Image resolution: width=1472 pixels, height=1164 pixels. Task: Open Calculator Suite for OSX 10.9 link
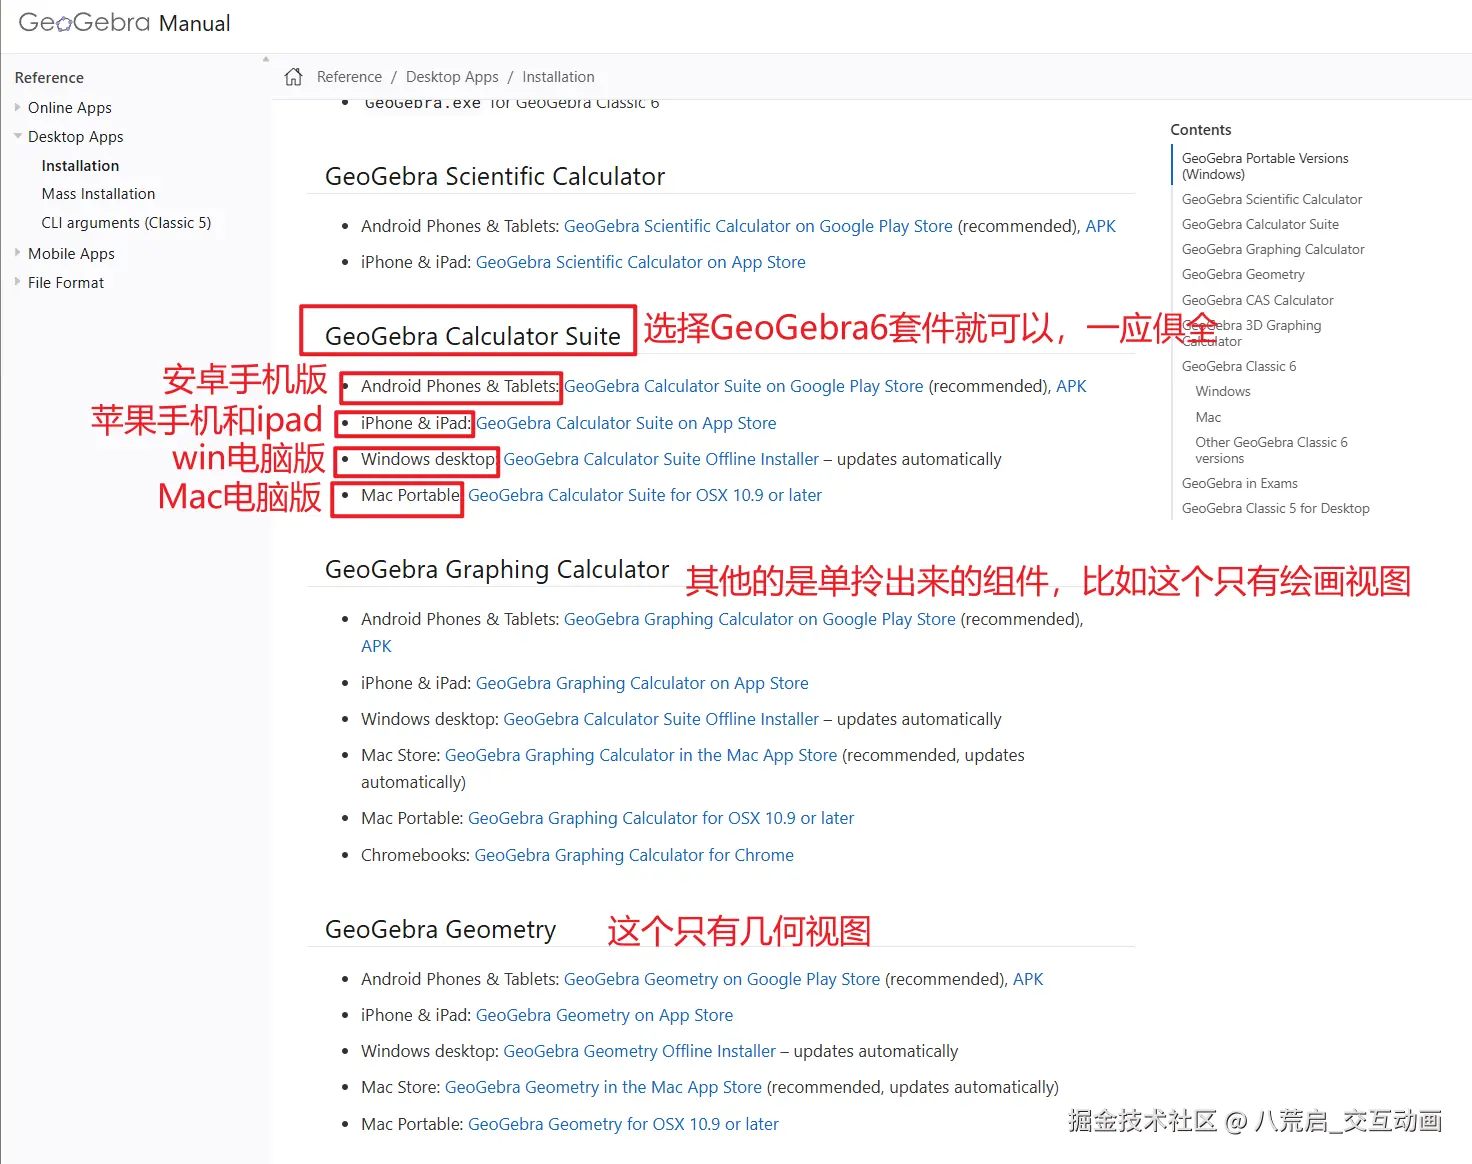coord(645,495)
